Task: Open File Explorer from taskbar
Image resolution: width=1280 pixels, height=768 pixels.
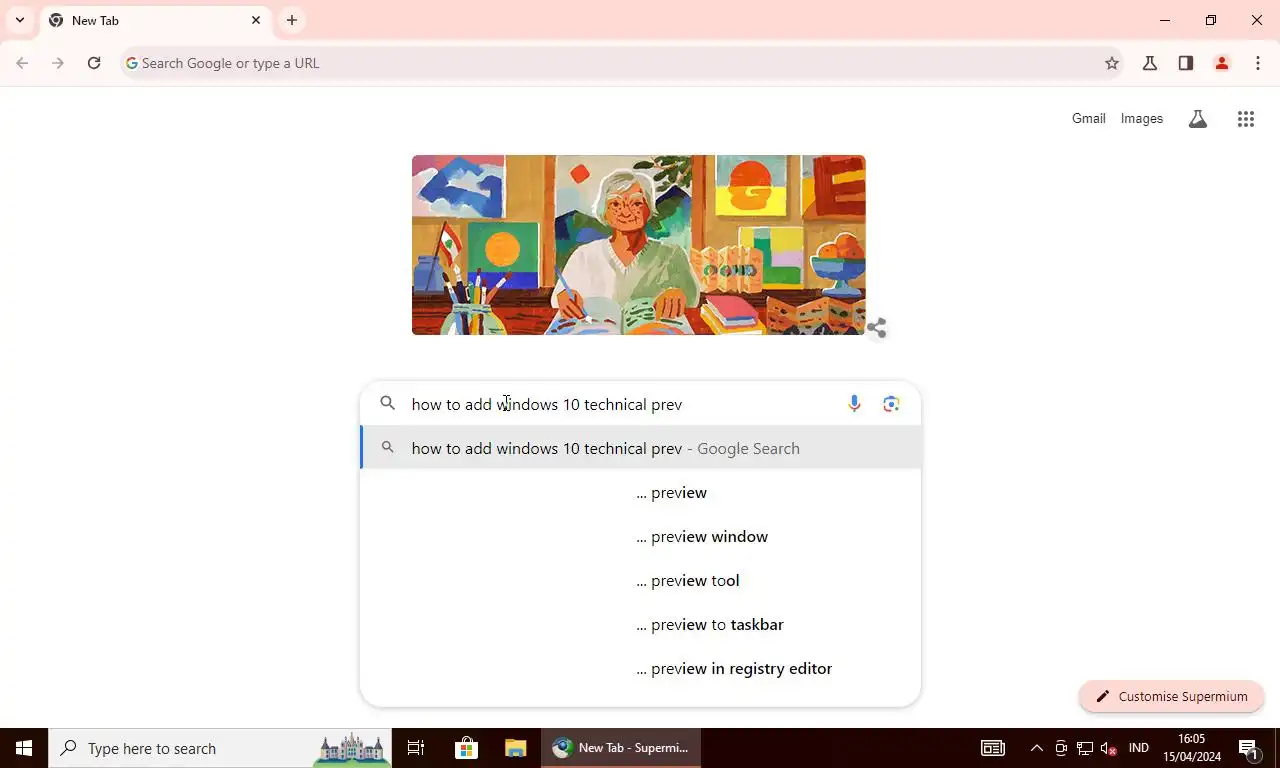Action: tap(515, 748)
